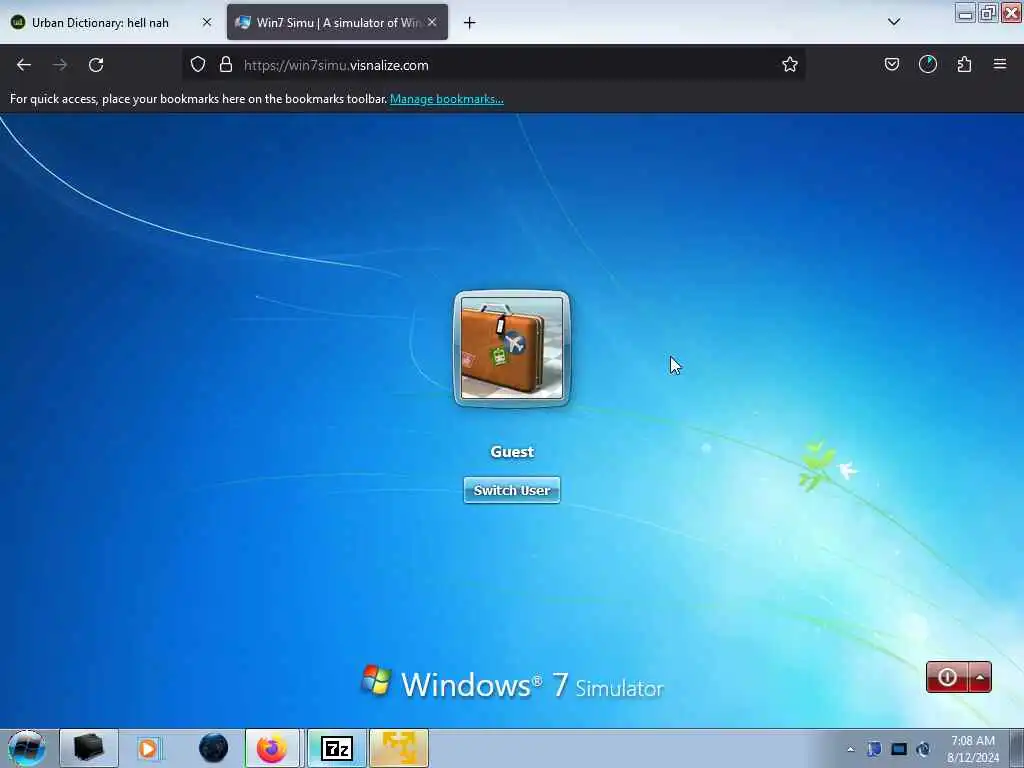Open the yellow puzzle taskbar icon
The height and width of the screenshot is (768, 1024).
[399, 748]
